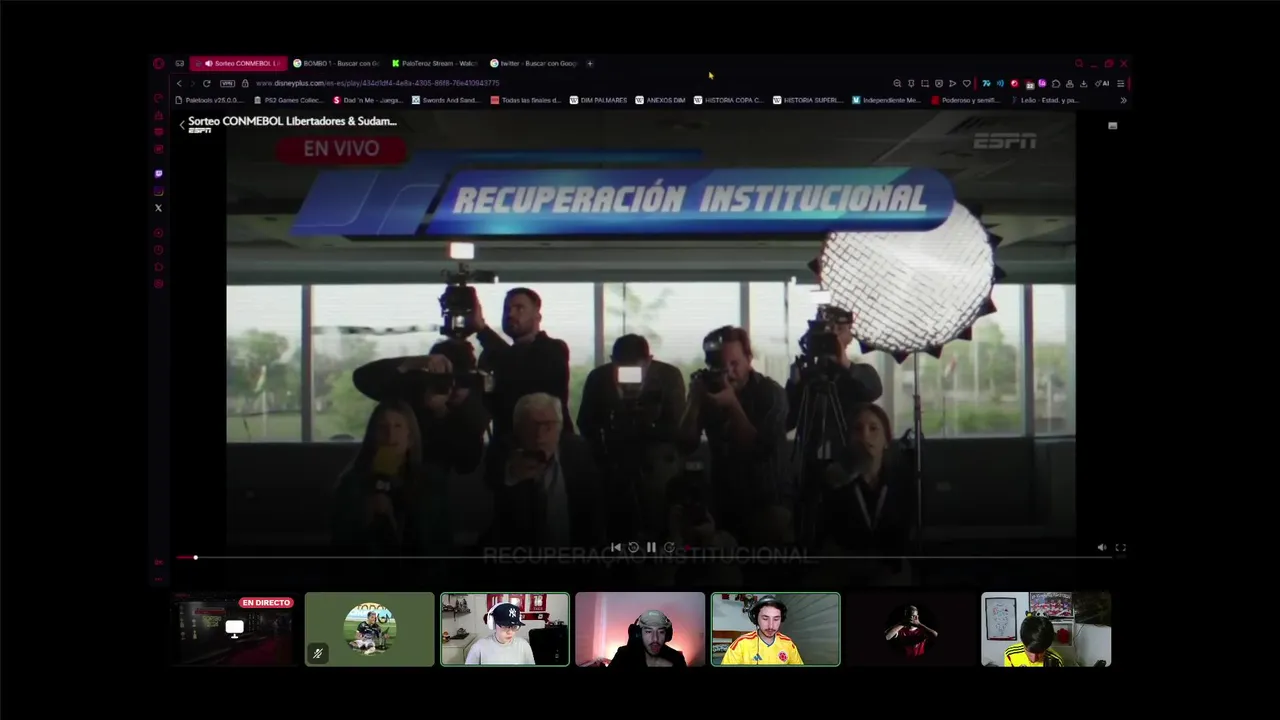1280x720 pixels.
Task: Reload the Disney Plus page
Action: [207, 83]
